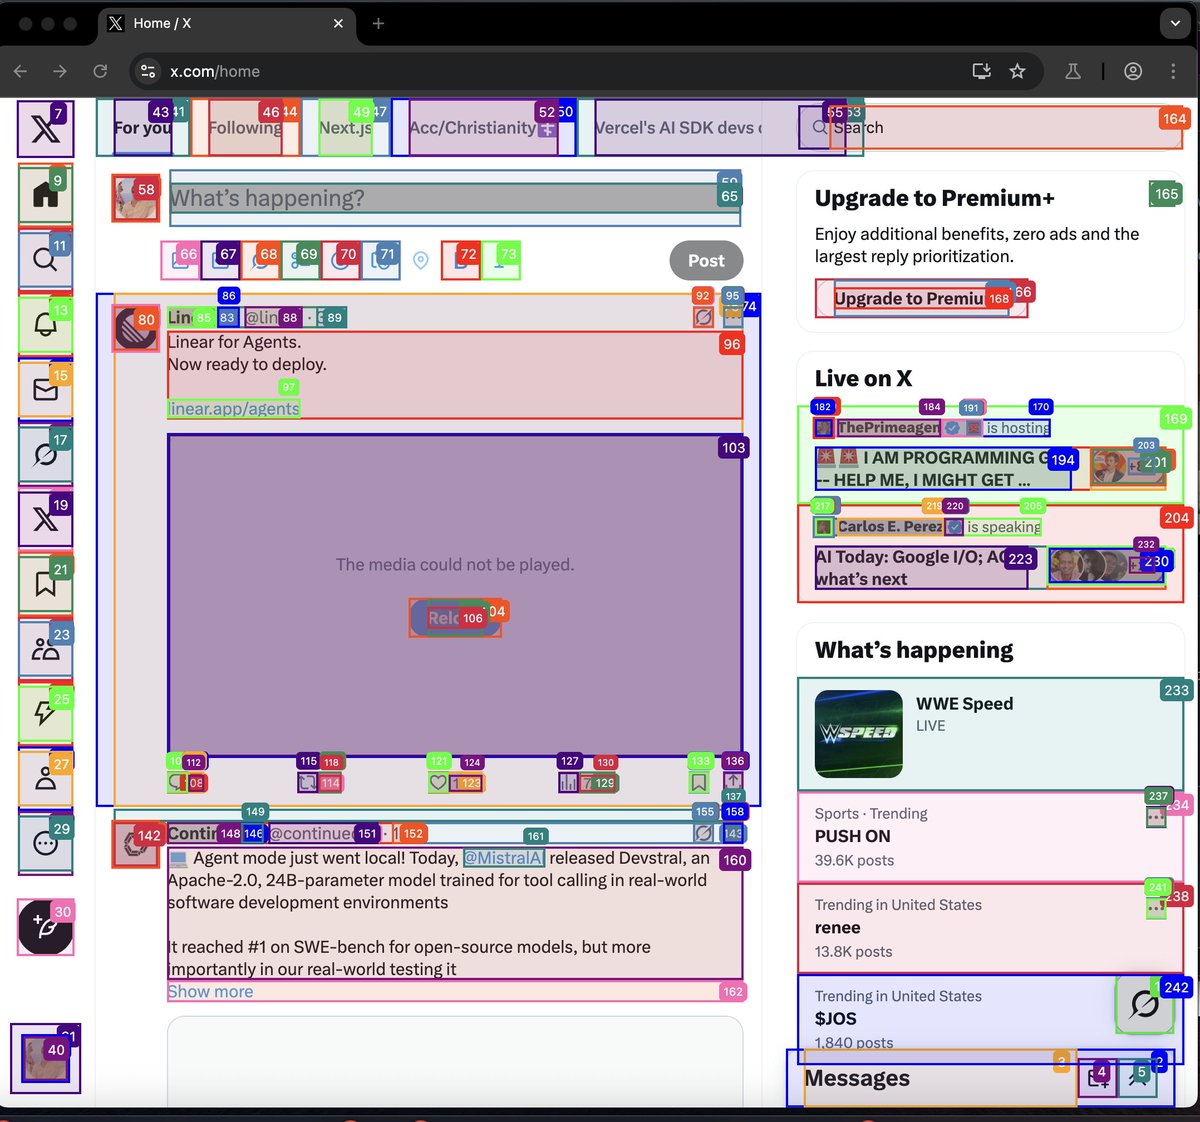Image resolution: width=1200 pixels, height=1122 pixels.
Task: Switch to the Acc/Christianity tab
Action: (x=484, y=127)
